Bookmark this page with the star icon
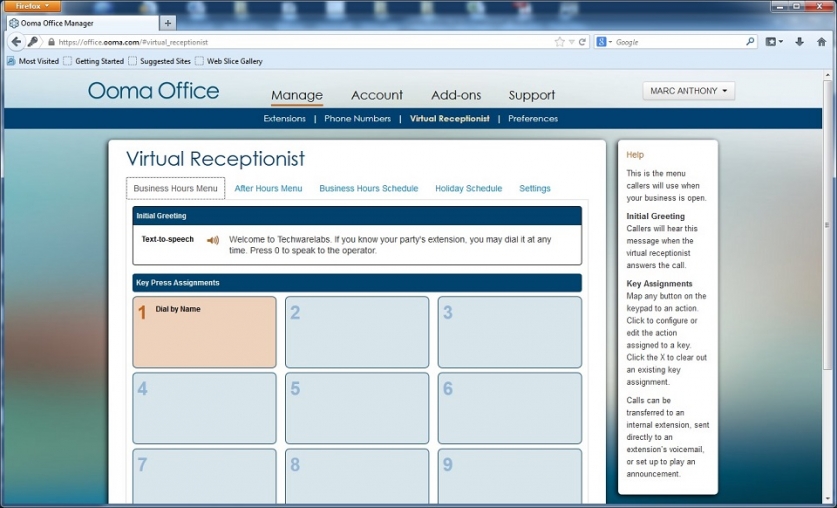Screen dimensions: 837x508 coord(559,42)
